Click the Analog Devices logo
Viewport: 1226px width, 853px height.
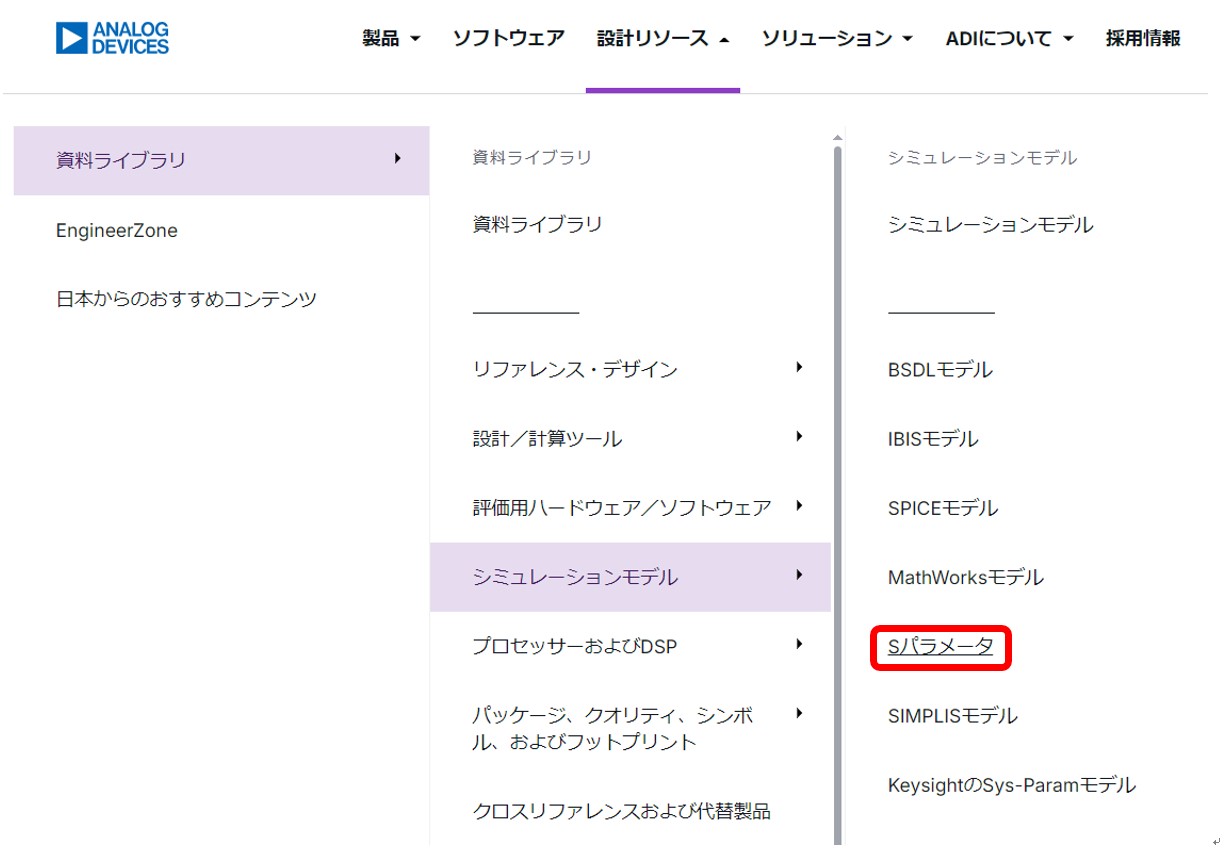112,39
